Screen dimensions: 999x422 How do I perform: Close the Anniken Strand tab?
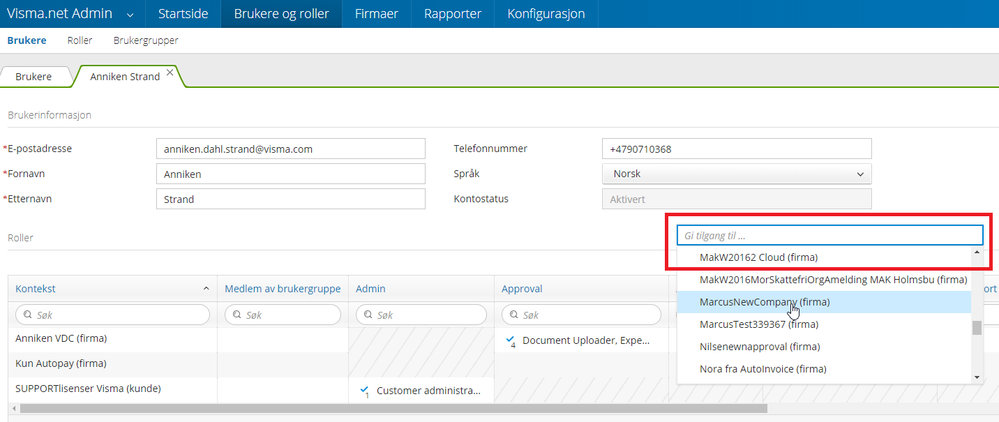[169, 73]
